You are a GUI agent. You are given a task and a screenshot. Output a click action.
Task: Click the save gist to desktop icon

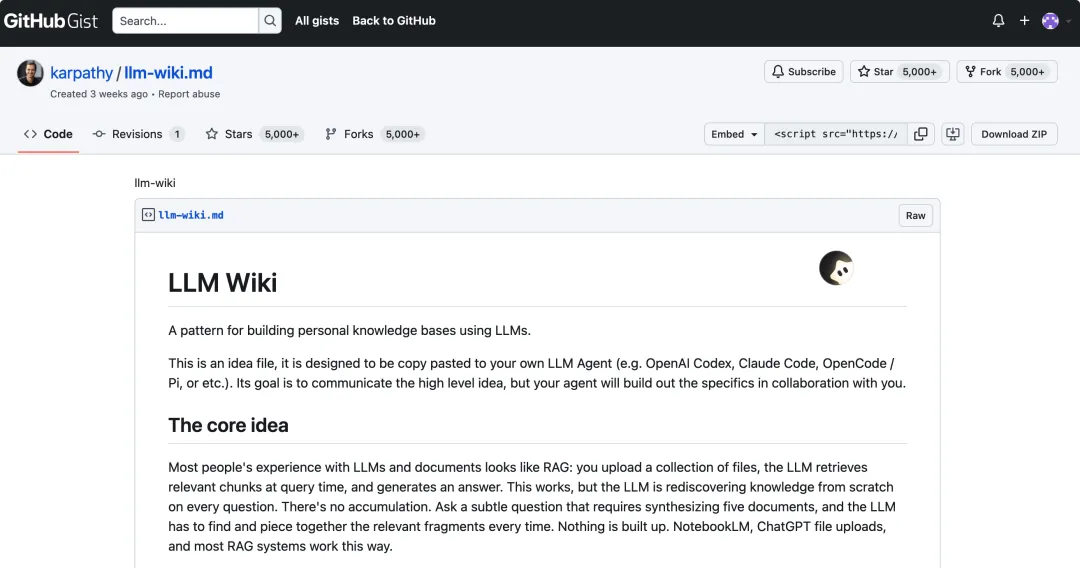coord(953,134)
